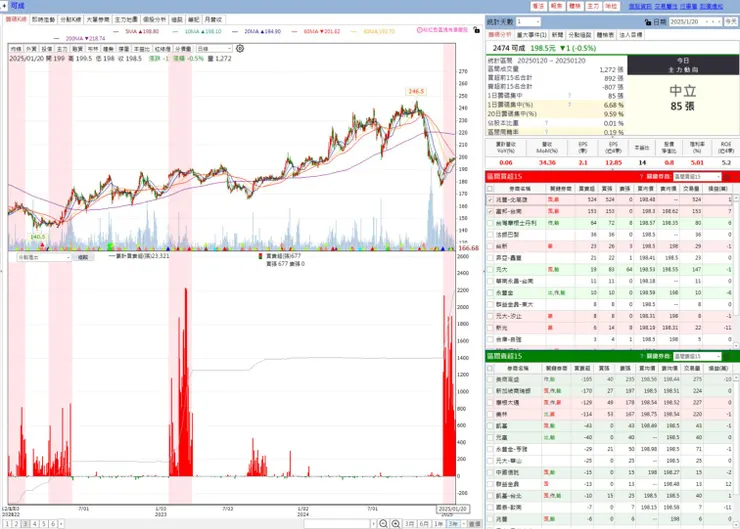
Task: Open the chart settings gear icon
Action: [240, 49]
